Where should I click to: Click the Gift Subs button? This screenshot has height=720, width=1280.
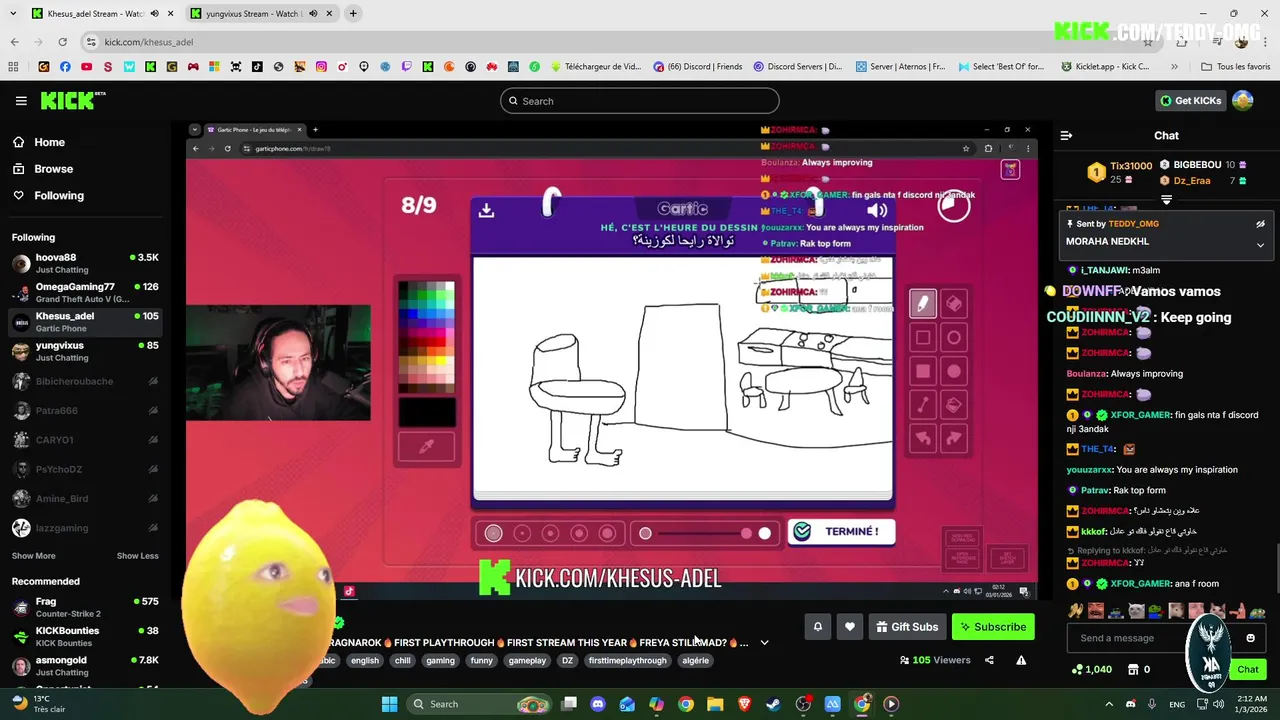click(x=907, y=627)
